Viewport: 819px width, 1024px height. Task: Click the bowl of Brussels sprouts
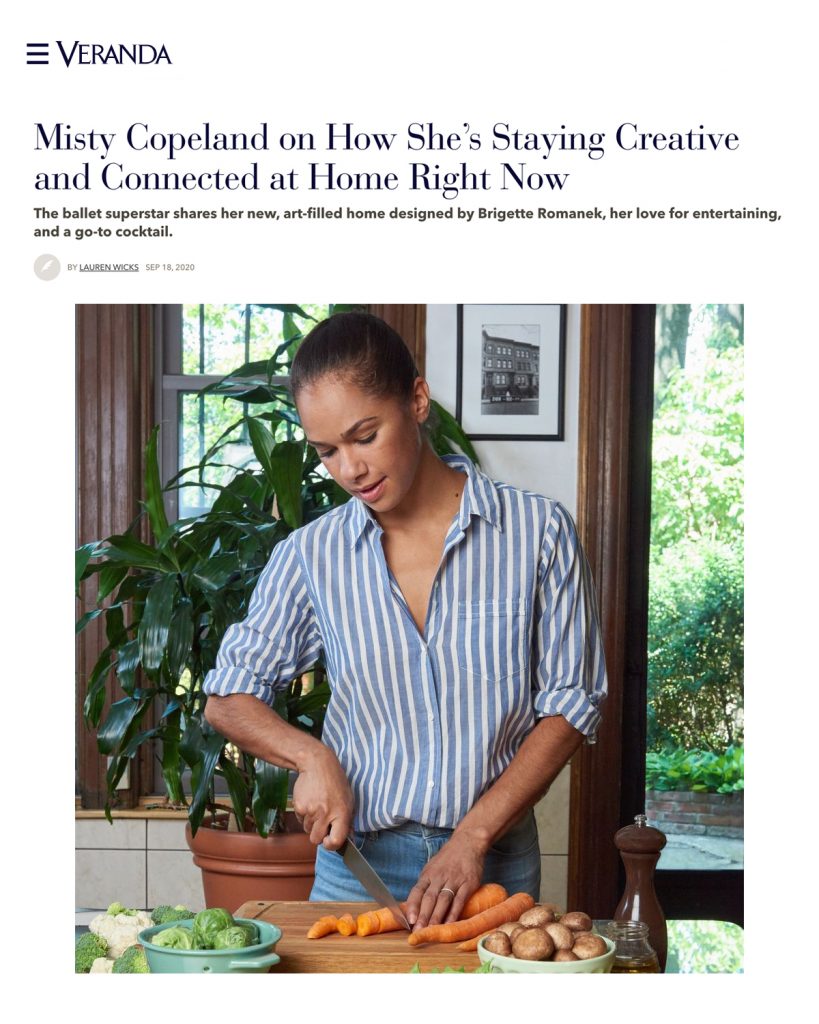(209, 944)
